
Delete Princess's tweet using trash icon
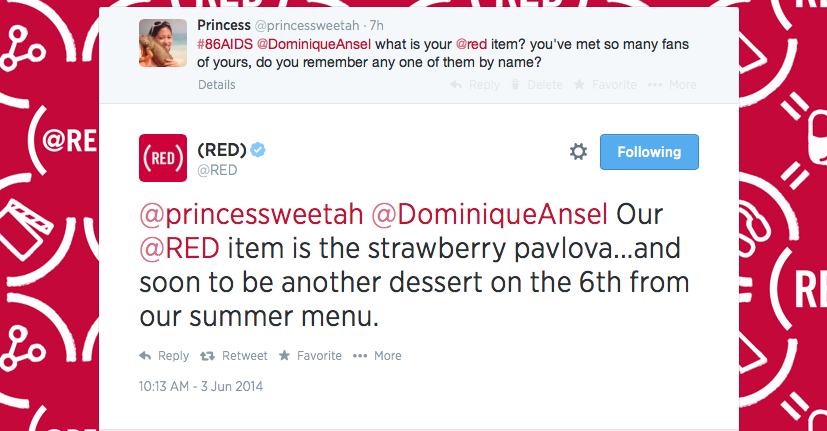coord(517,85)
